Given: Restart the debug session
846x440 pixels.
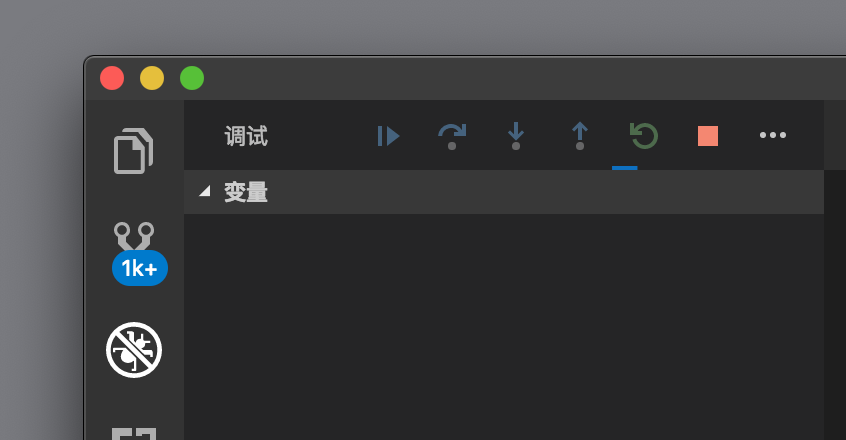Looking at the screenshot, I should click(x=644, y=136).
